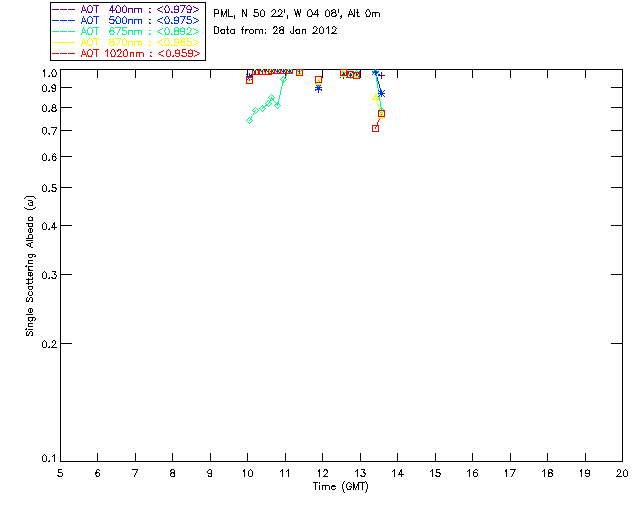Click the green diamond near hour 11

point(284,79)
